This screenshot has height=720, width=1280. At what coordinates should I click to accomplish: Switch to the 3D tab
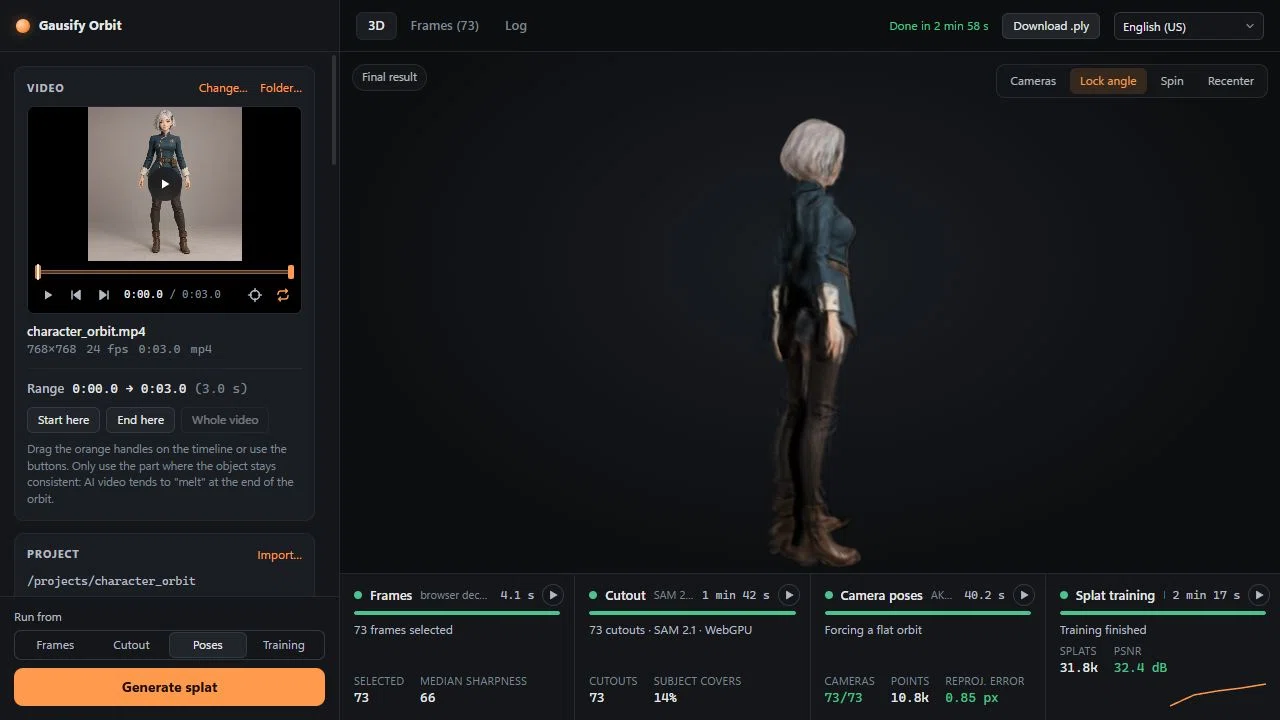pos(376,26)
